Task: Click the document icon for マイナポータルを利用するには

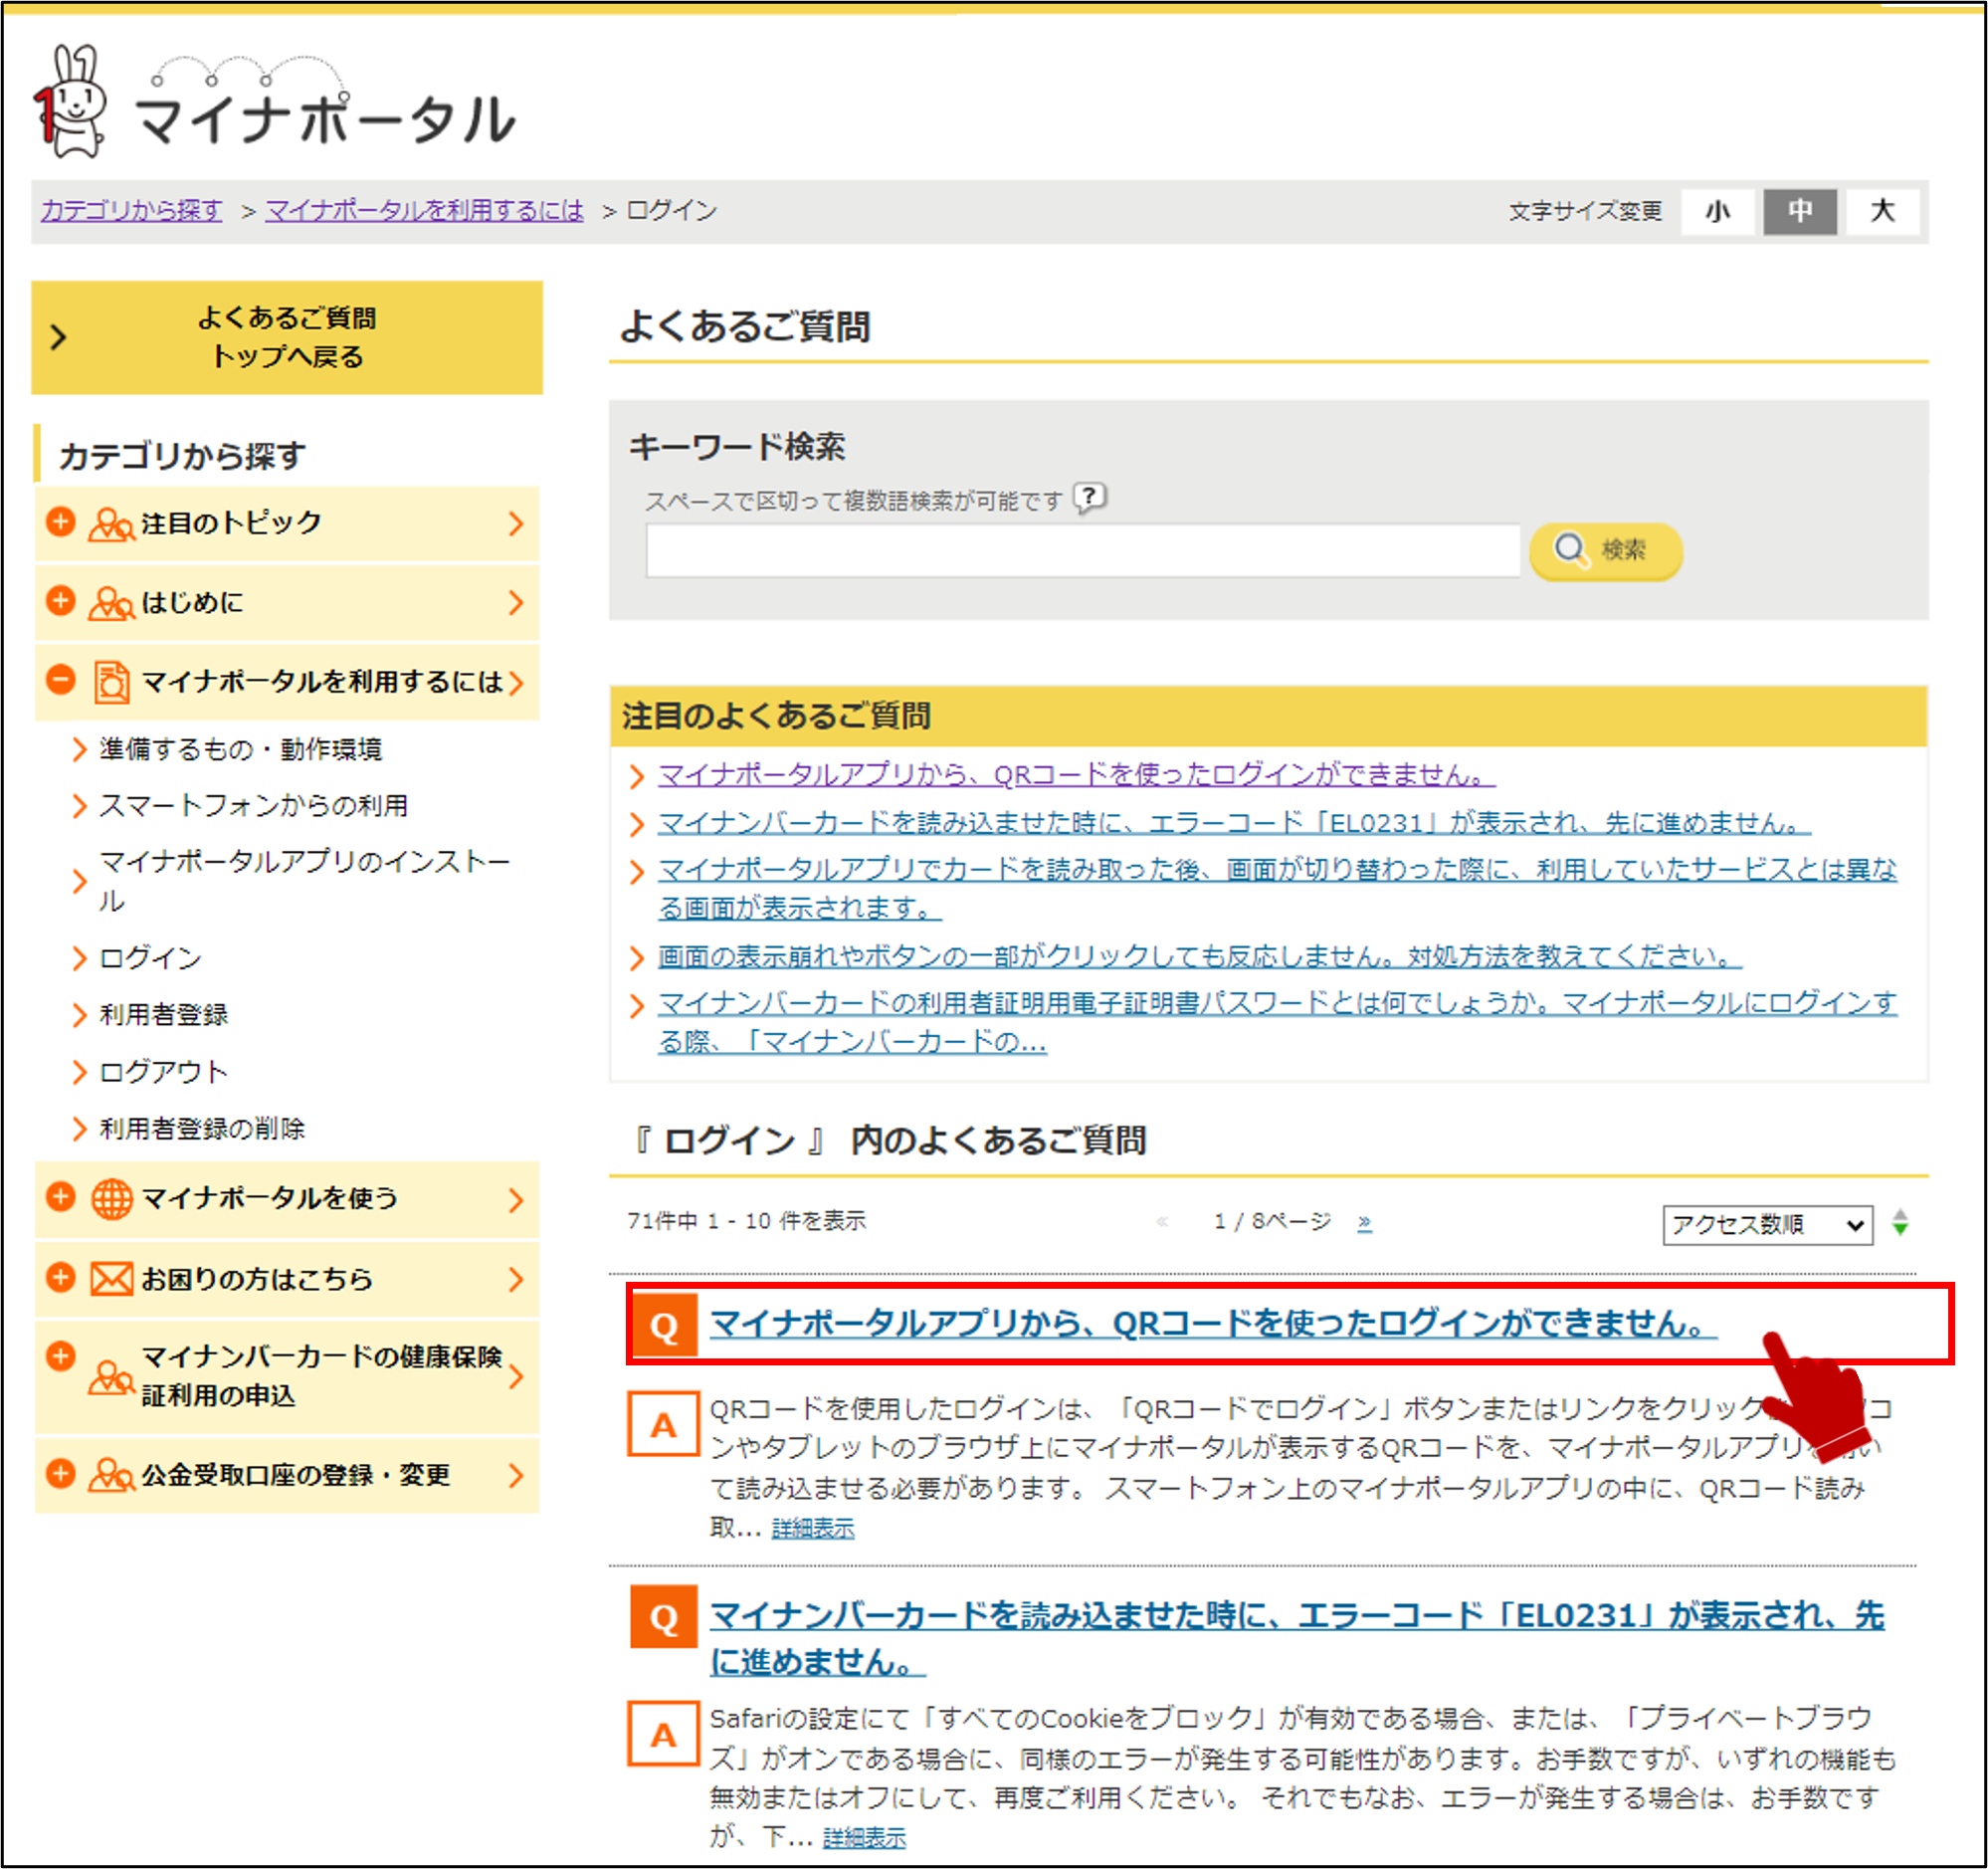Action: pyautogui.click(x=111, y=682)
